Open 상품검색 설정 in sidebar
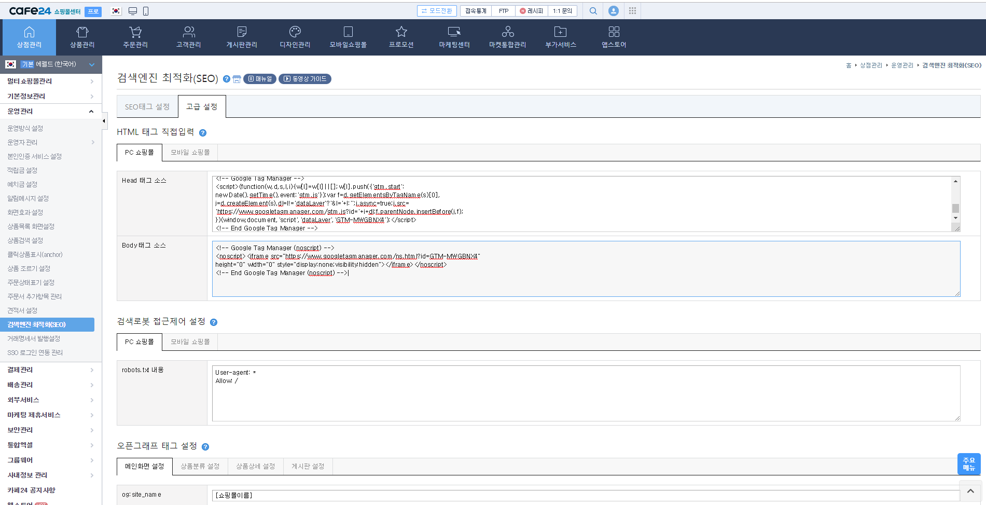The image size is (986, 505). (x=25, y=240)
